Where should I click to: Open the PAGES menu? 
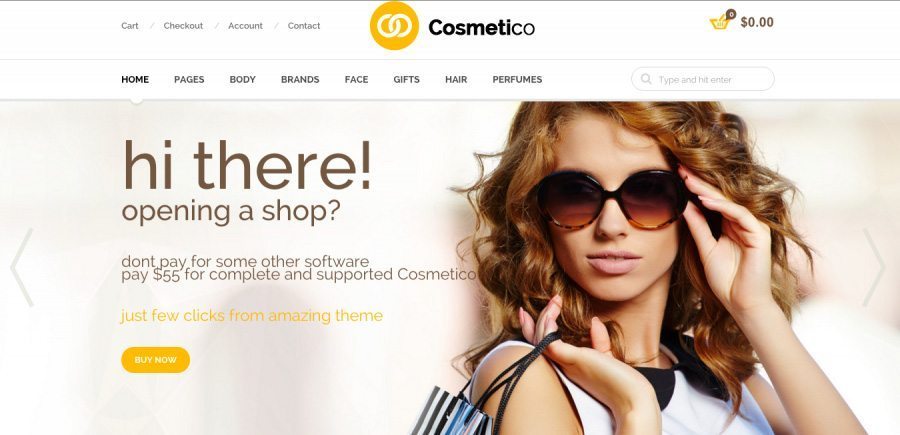click(x=189, y=80)
